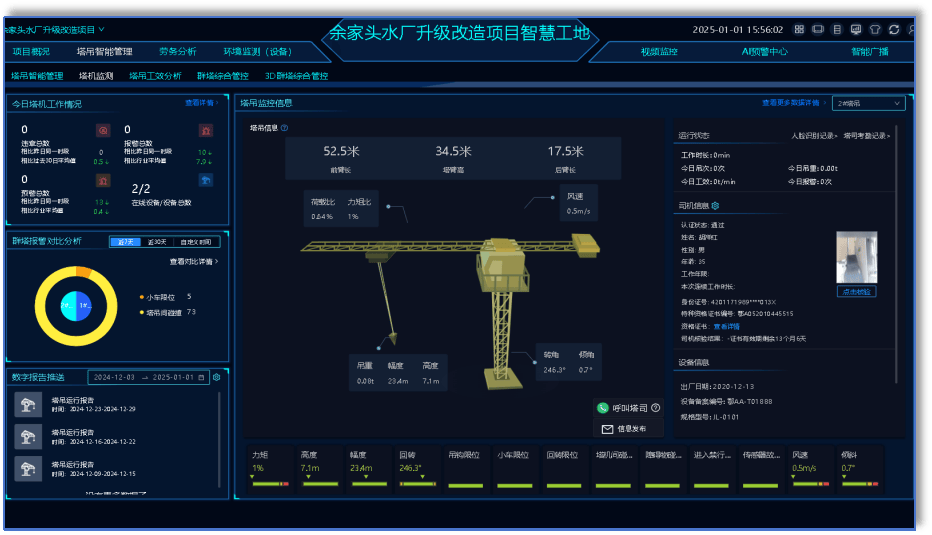Click the refresh icon in top toolbar
932x535 pixels.
[x=894, y=30]
